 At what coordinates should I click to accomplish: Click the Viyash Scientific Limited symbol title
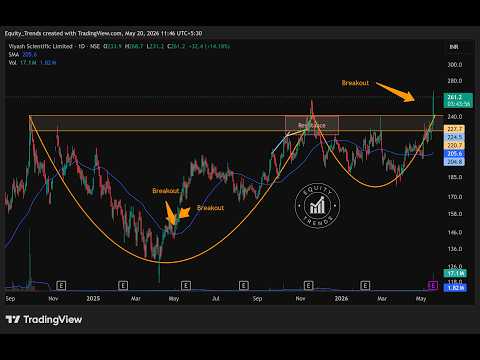[41, 46]
